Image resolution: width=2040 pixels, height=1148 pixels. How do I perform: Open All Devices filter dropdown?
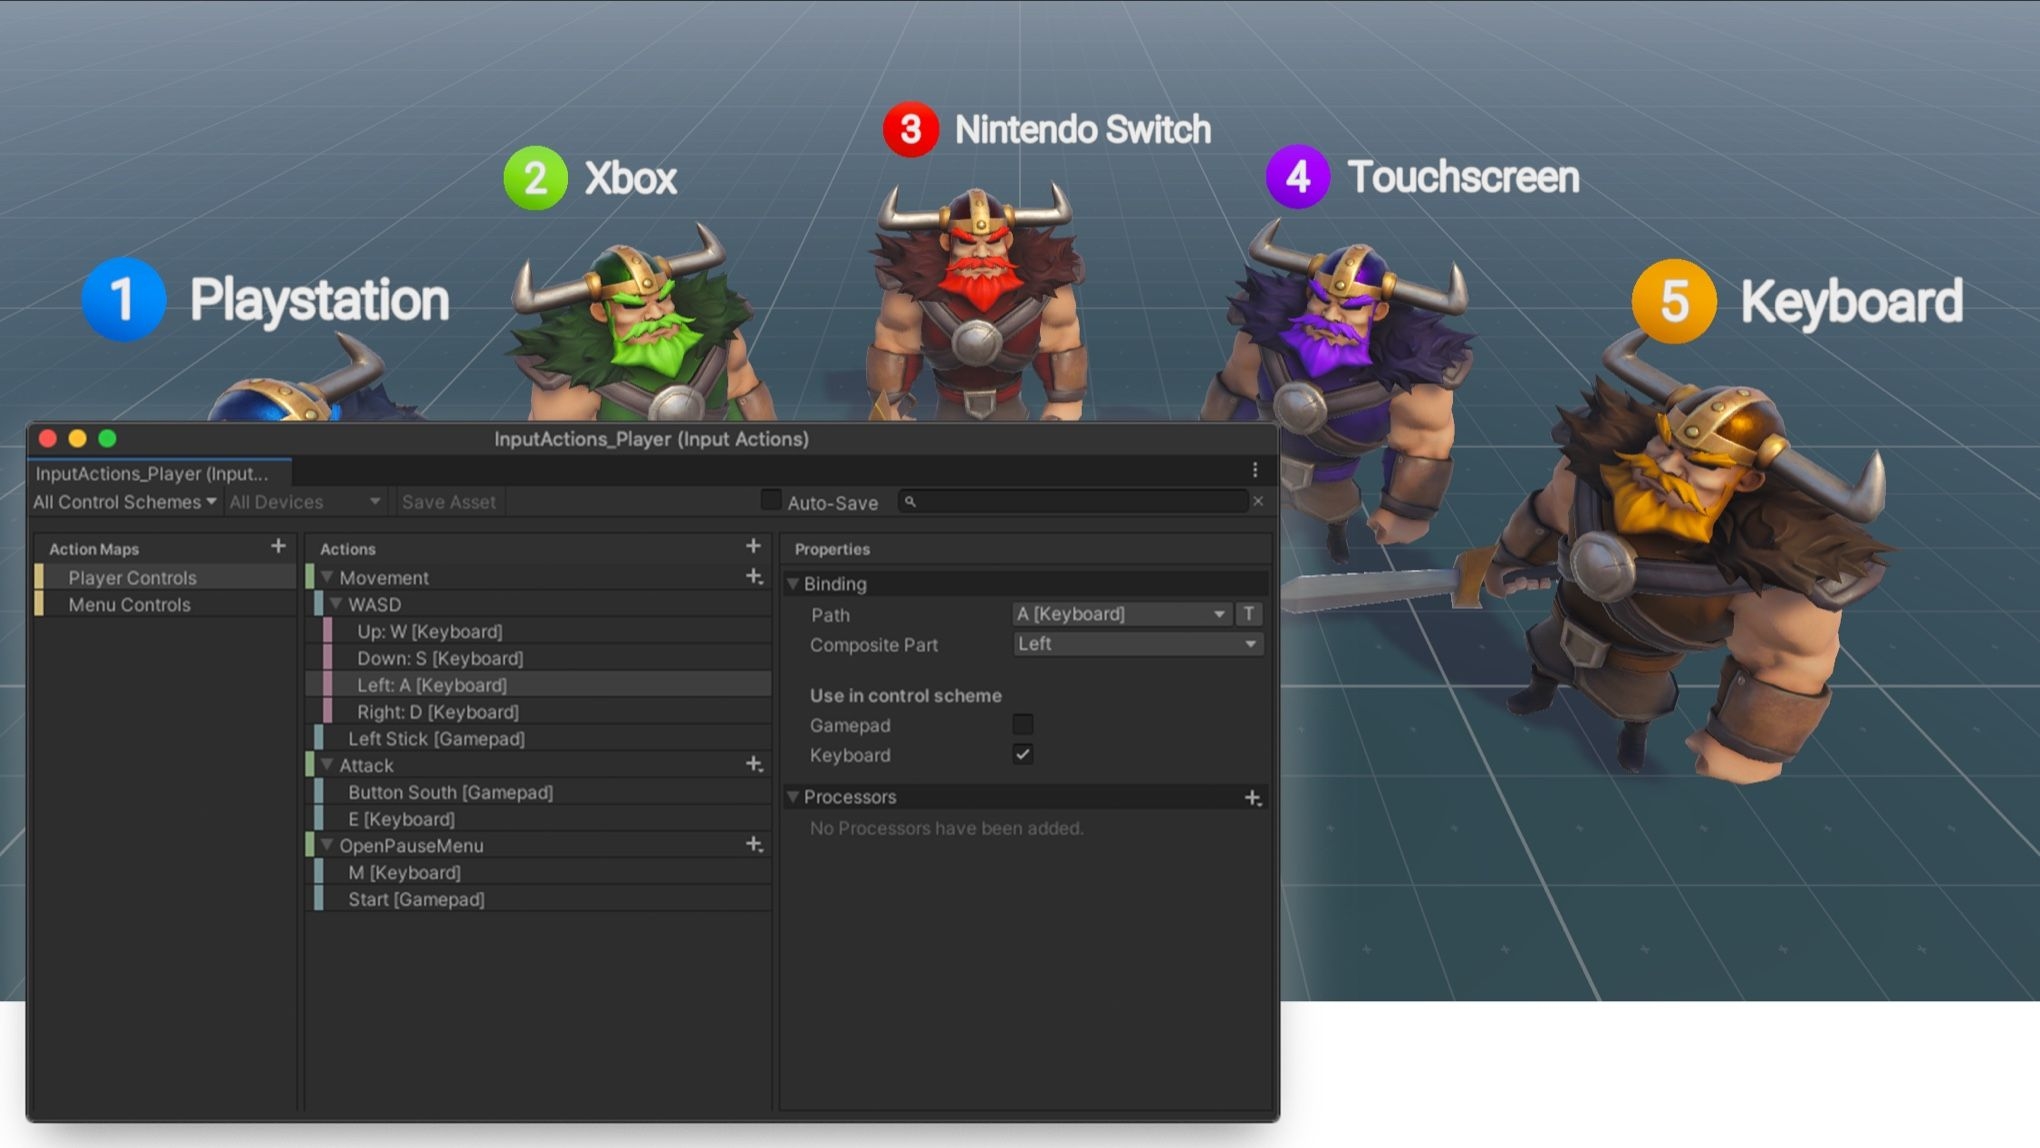pos(308,502)
